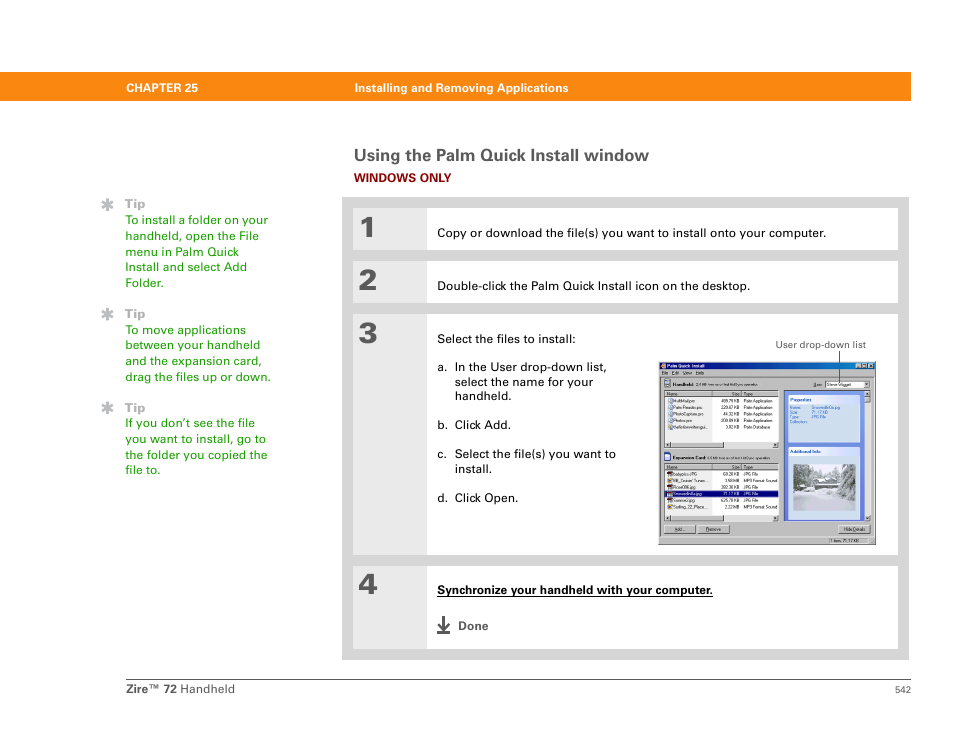Sort Handheld list by Size column
This screenshot has height=738, width=954.
tap(727, 394)
